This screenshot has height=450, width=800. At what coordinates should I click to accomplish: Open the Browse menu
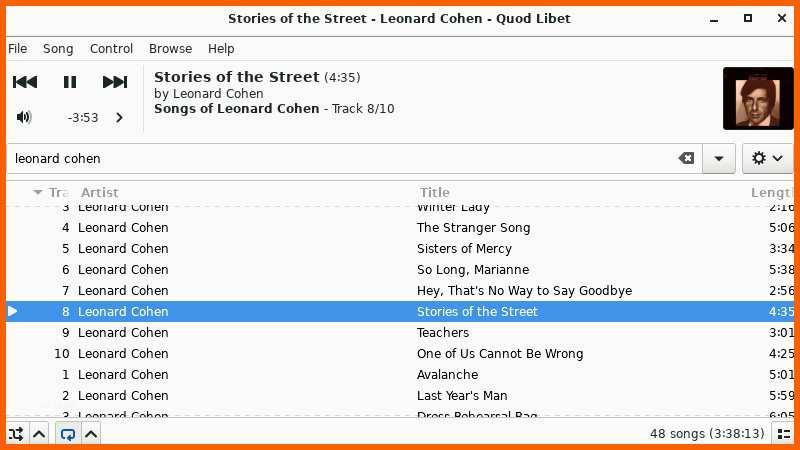point(170,49)
